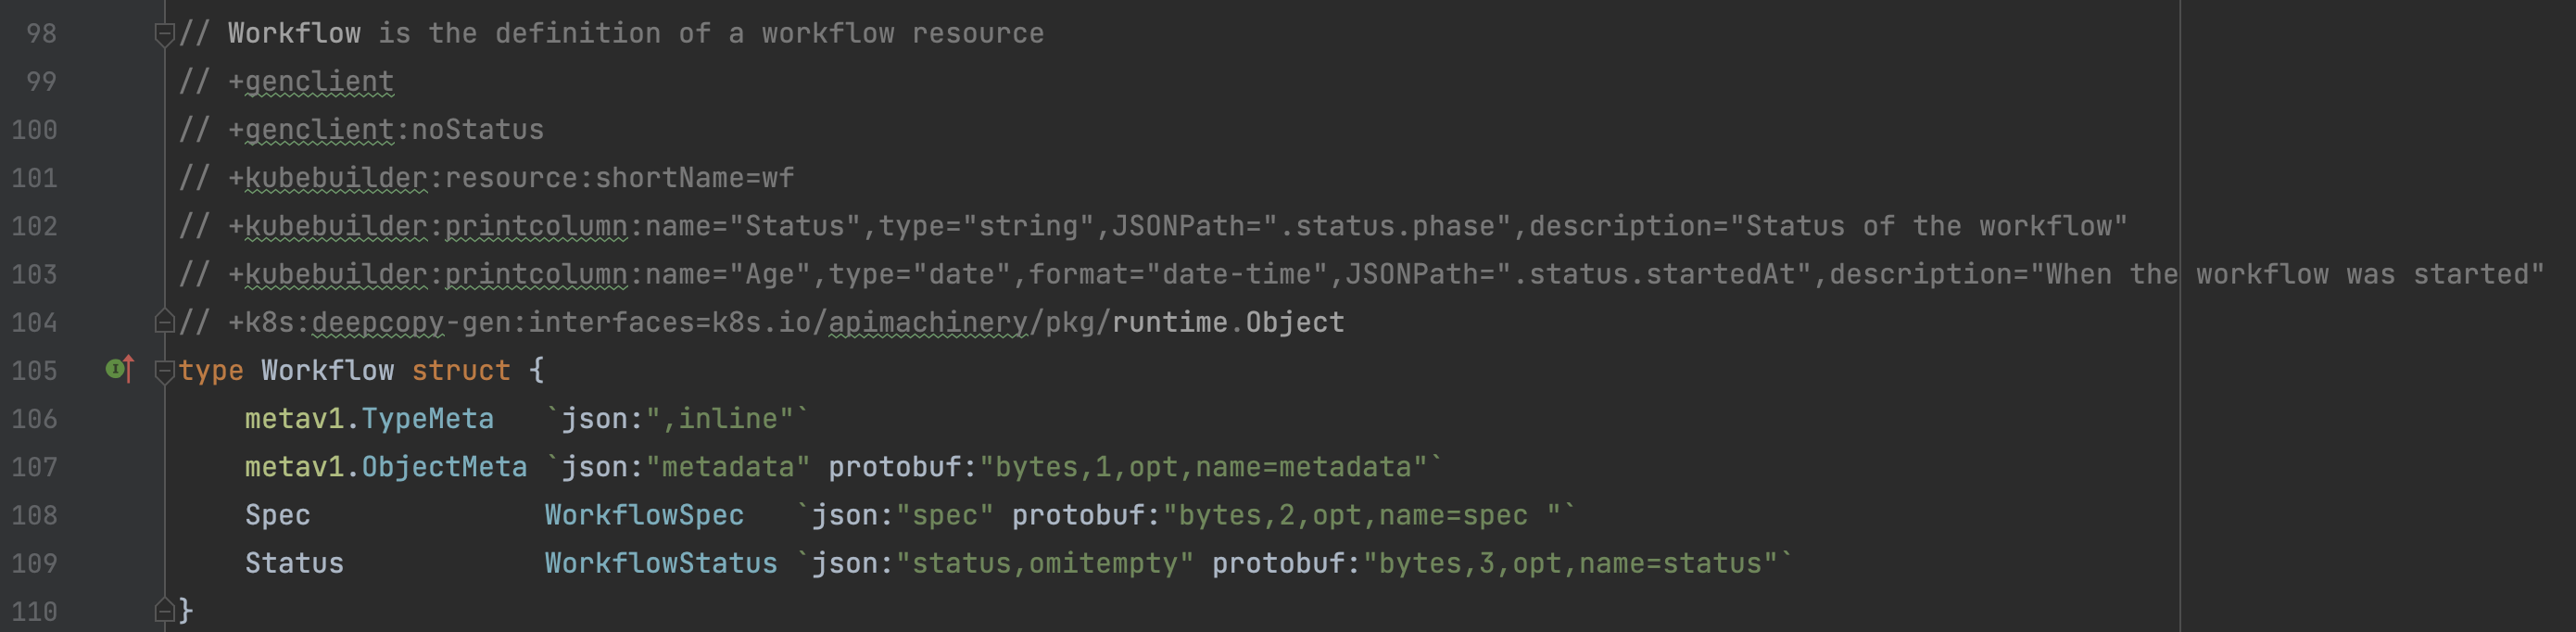Click the WorkflowSpec type name
2576x632 pixels.
point(644,515)
